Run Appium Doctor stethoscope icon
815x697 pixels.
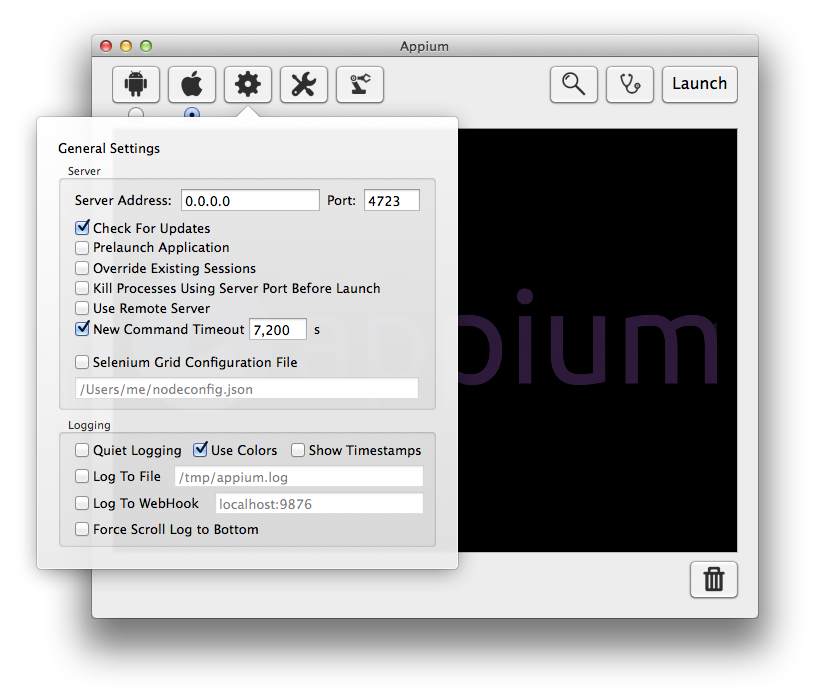point(630,85)
